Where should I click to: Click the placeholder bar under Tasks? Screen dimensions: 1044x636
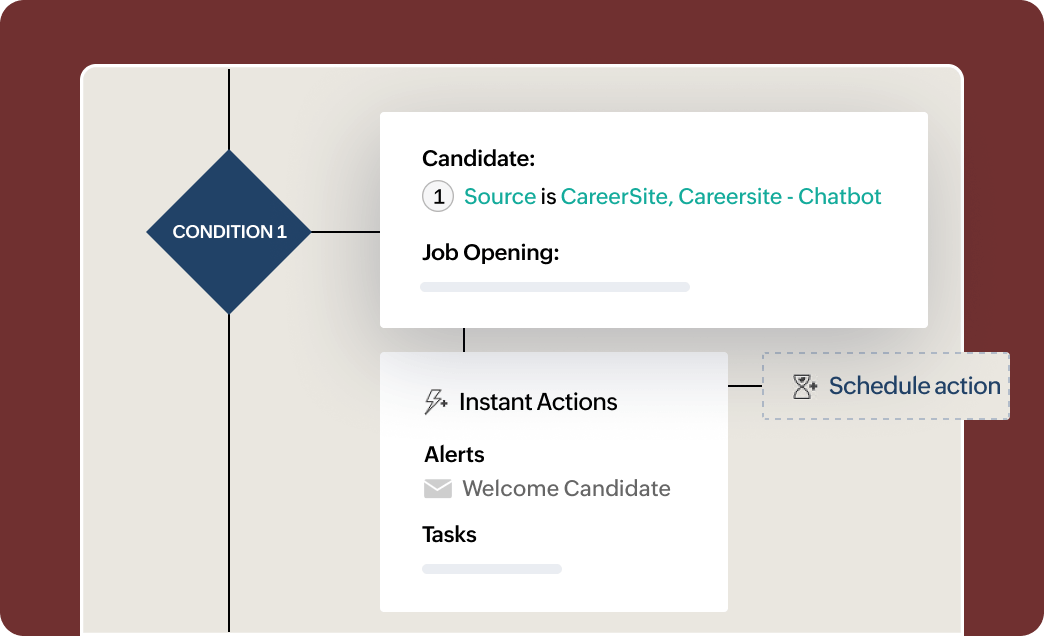492,568
